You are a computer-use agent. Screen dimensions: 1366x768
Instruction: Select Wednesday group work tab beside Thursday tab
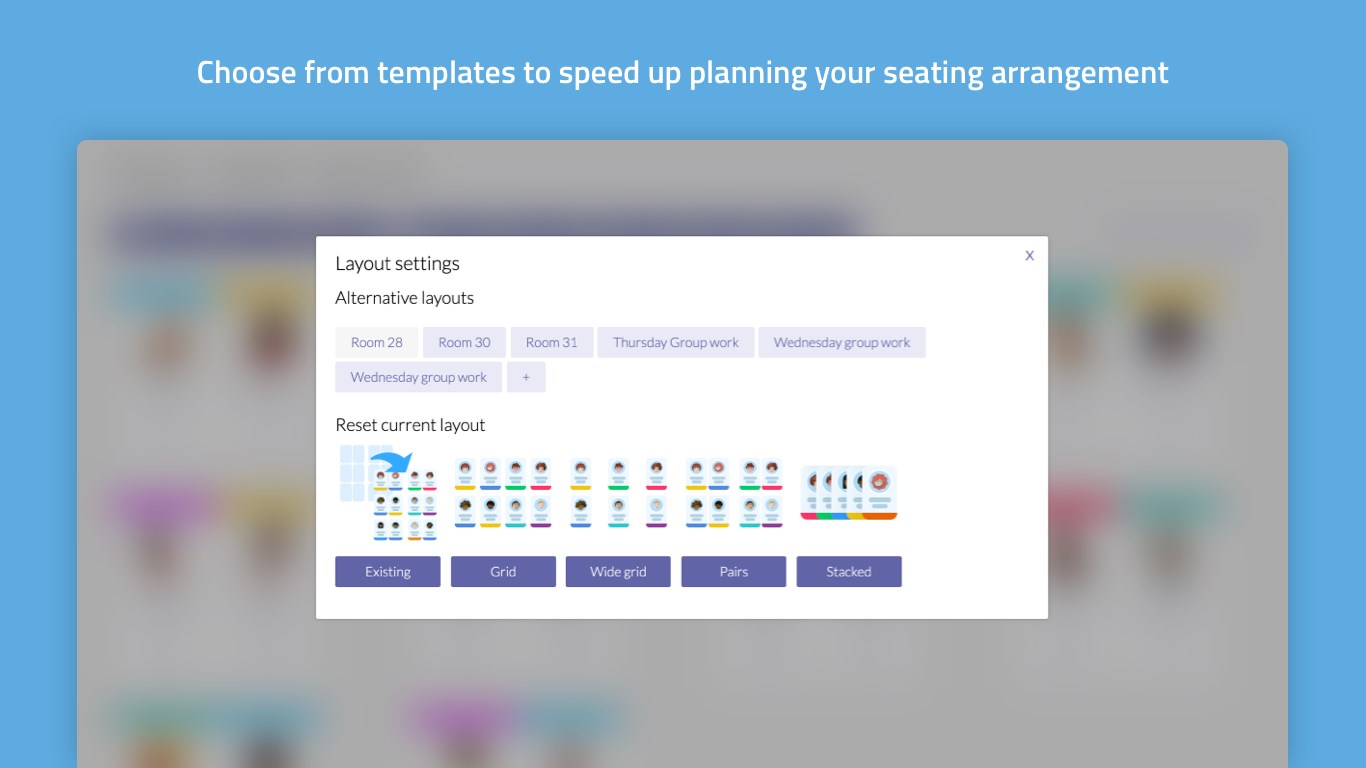click(842, 342)
